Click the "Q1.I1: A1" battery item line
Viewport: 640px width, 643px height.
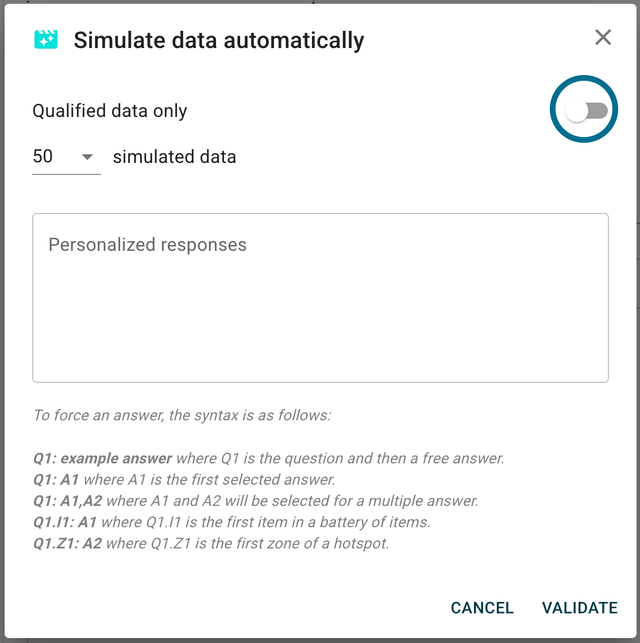pyautogui.click(x=231, y=522)
